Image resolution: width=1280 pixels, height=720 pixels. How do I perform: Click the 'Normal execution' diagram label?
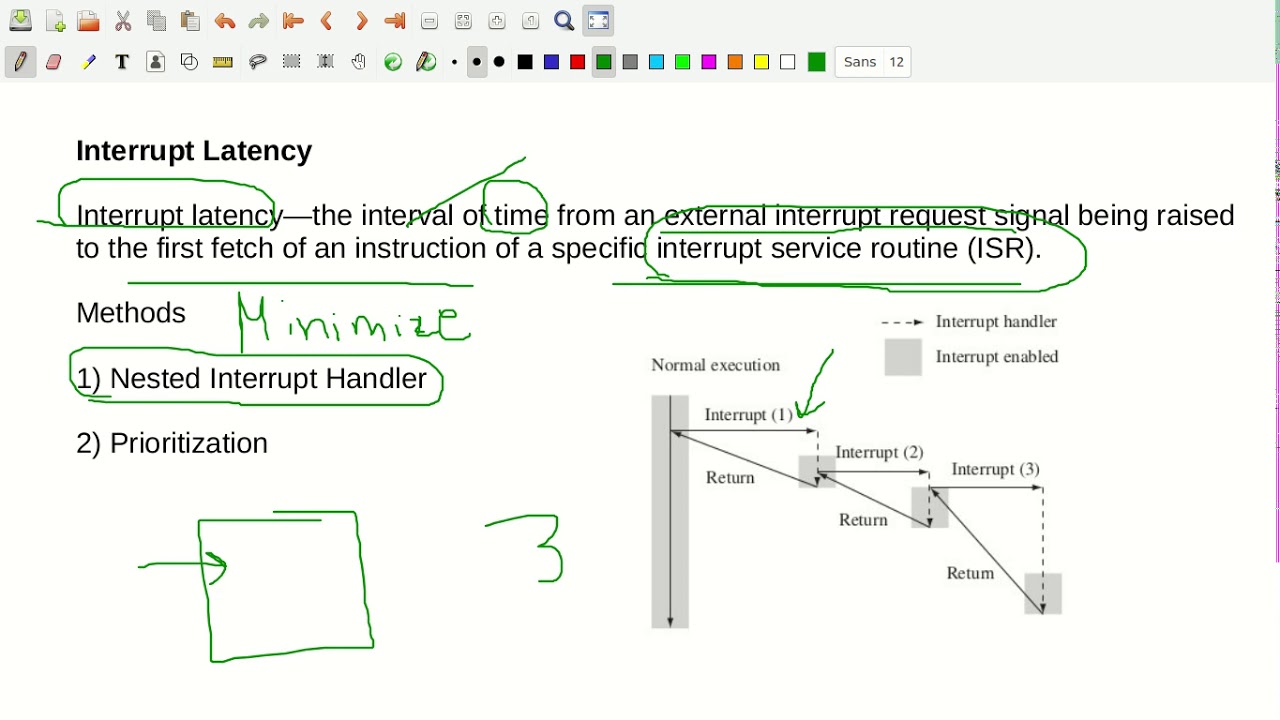tap(716, 365)
